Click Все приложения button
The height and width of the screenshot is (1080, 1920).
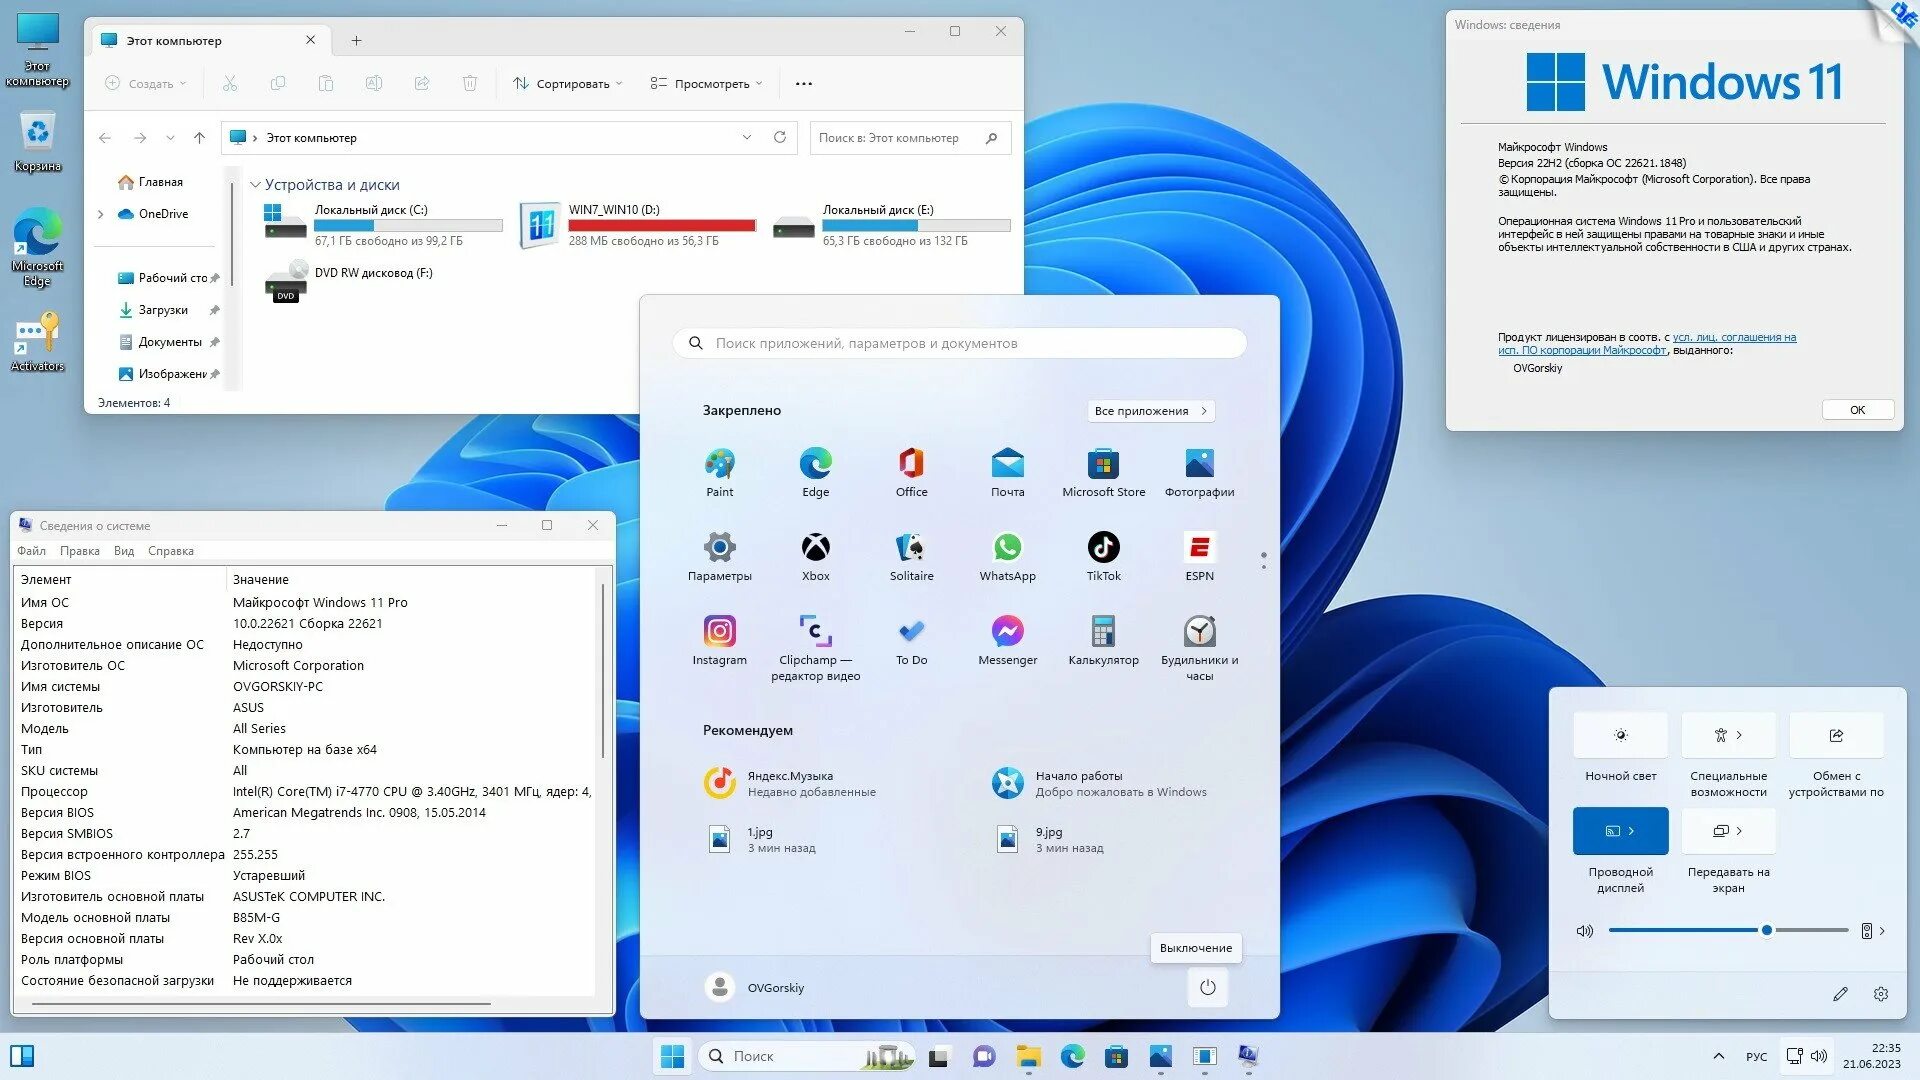(x=1150, y=411)
